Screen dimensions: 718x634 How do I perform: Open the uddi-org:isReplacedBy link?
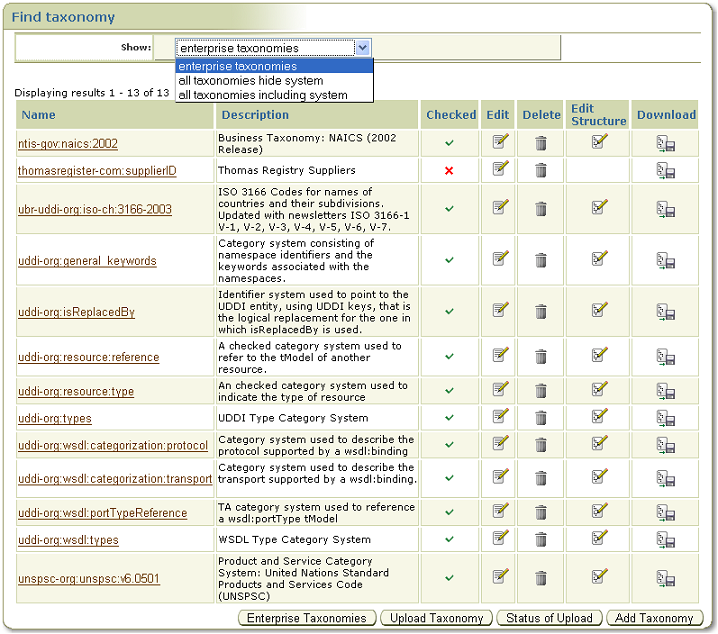[x=76, y=312]
